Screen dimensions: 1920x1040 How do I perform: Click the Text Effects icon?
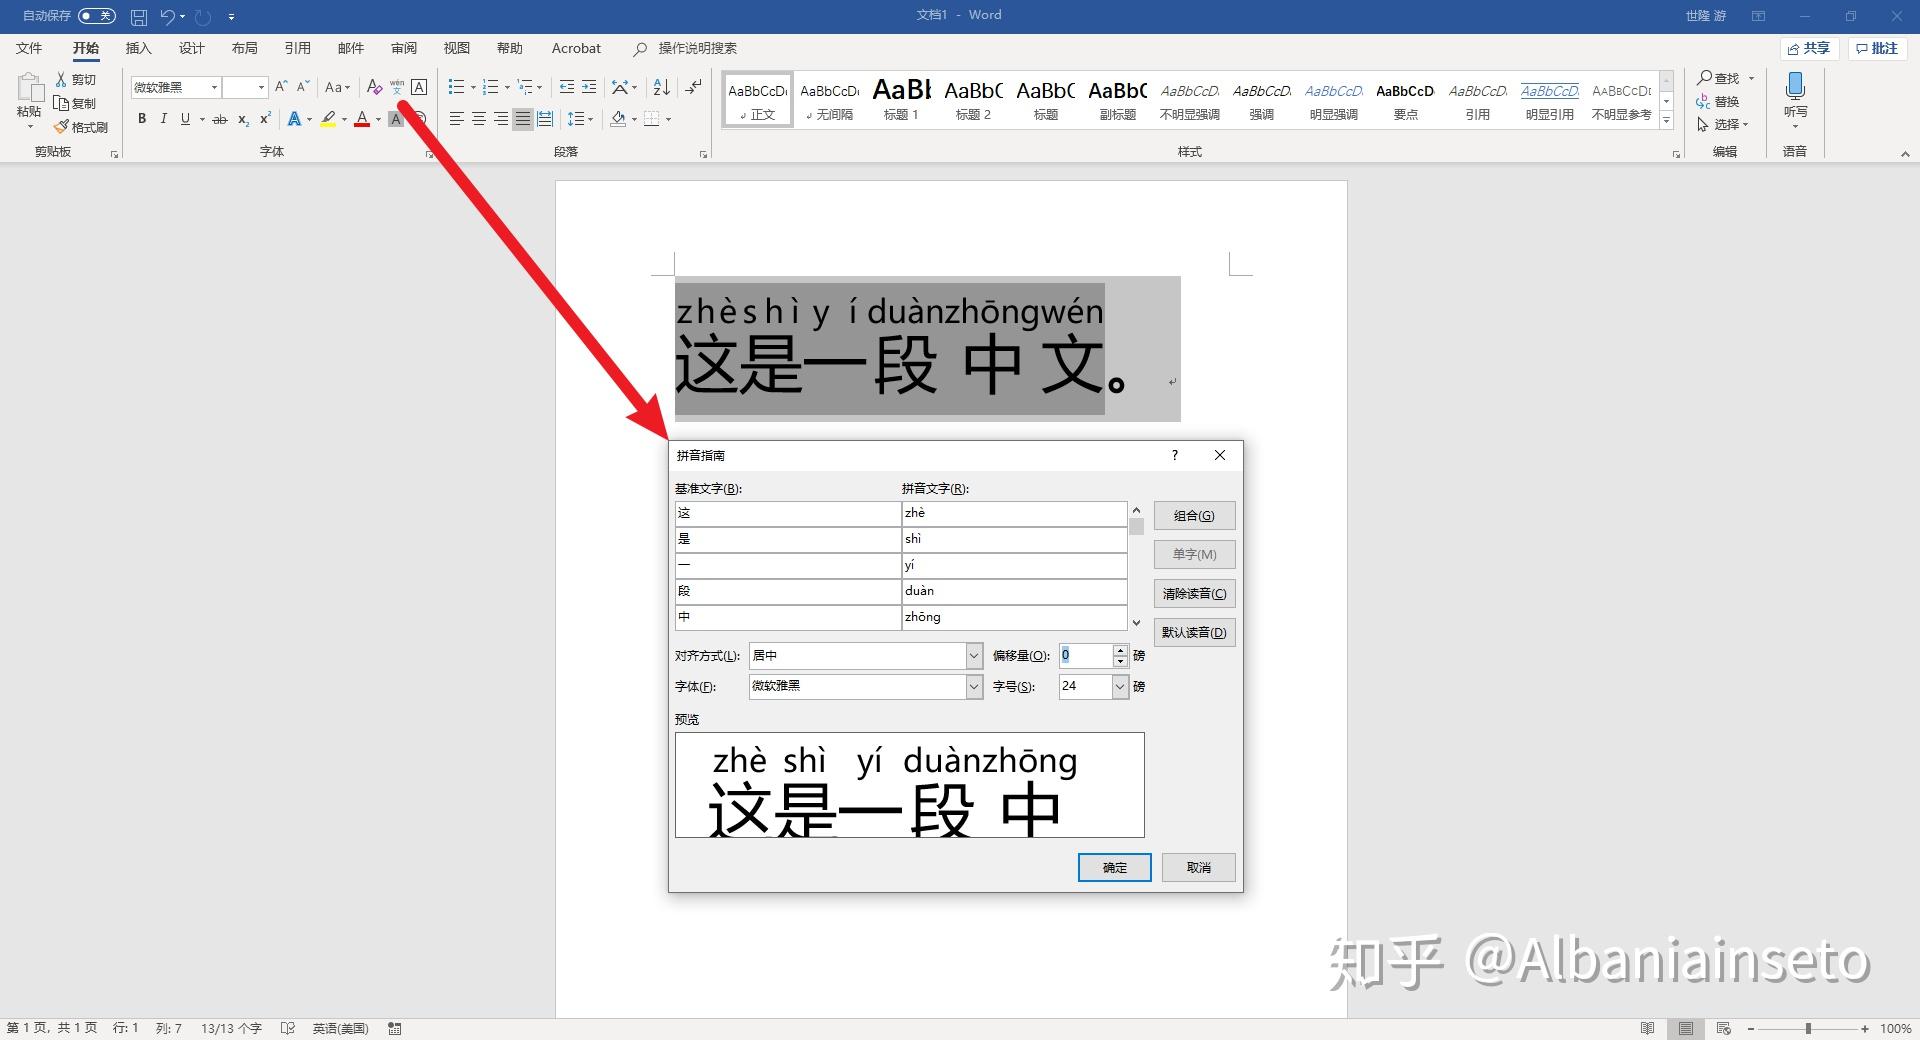[x=294, y=119]
